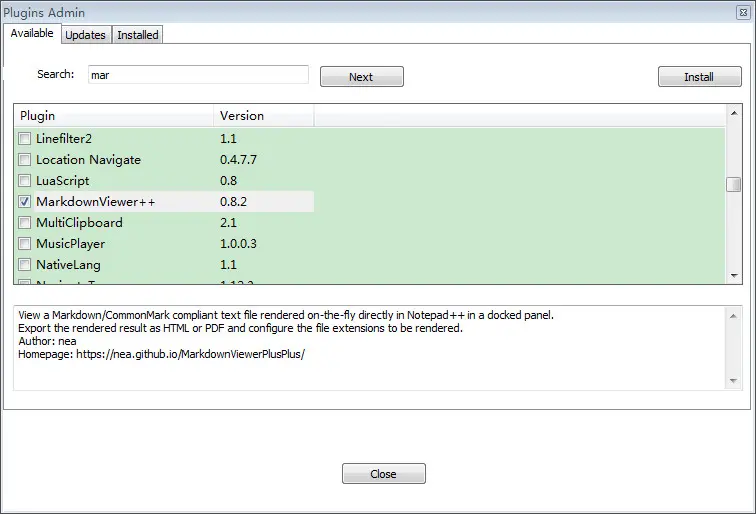Open the Installed tab

click(138, 35)
